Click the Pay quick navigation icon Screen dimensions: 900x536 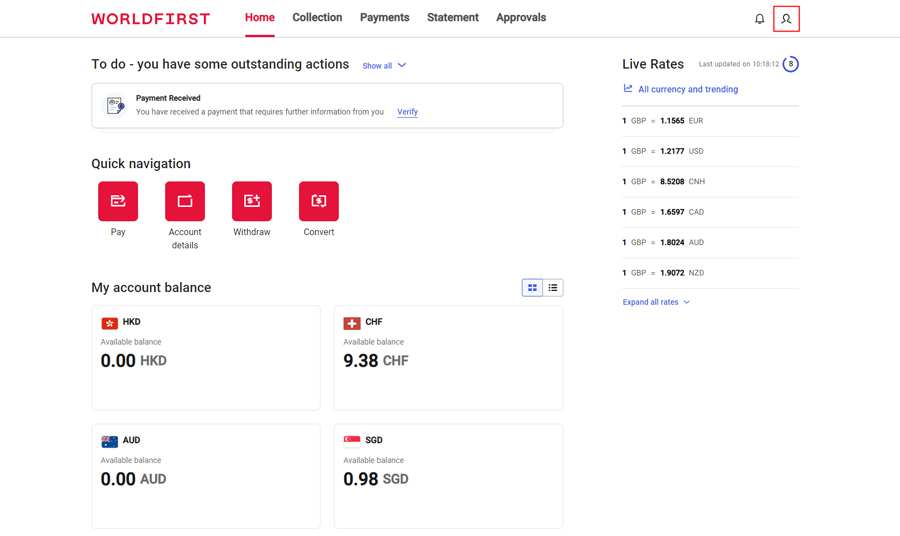(118, 201)
